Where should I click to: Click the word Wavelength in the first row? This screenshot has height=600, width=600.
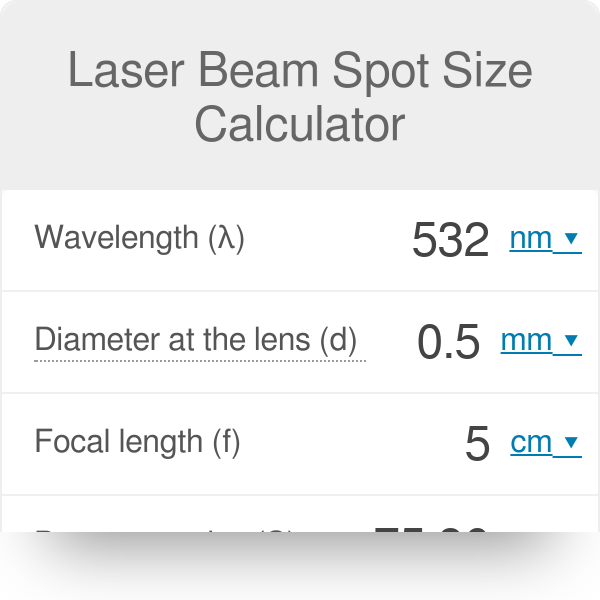[x=116, y=238]
